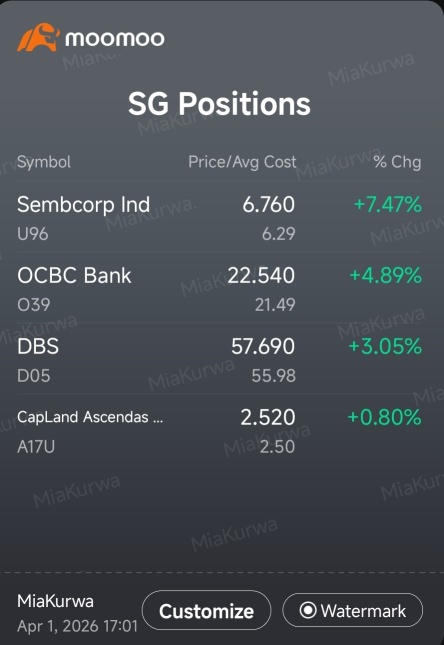Screen dimensions: 444x645
Task: Click the DBS price 57.690
Action: click(x=263, y=346)
